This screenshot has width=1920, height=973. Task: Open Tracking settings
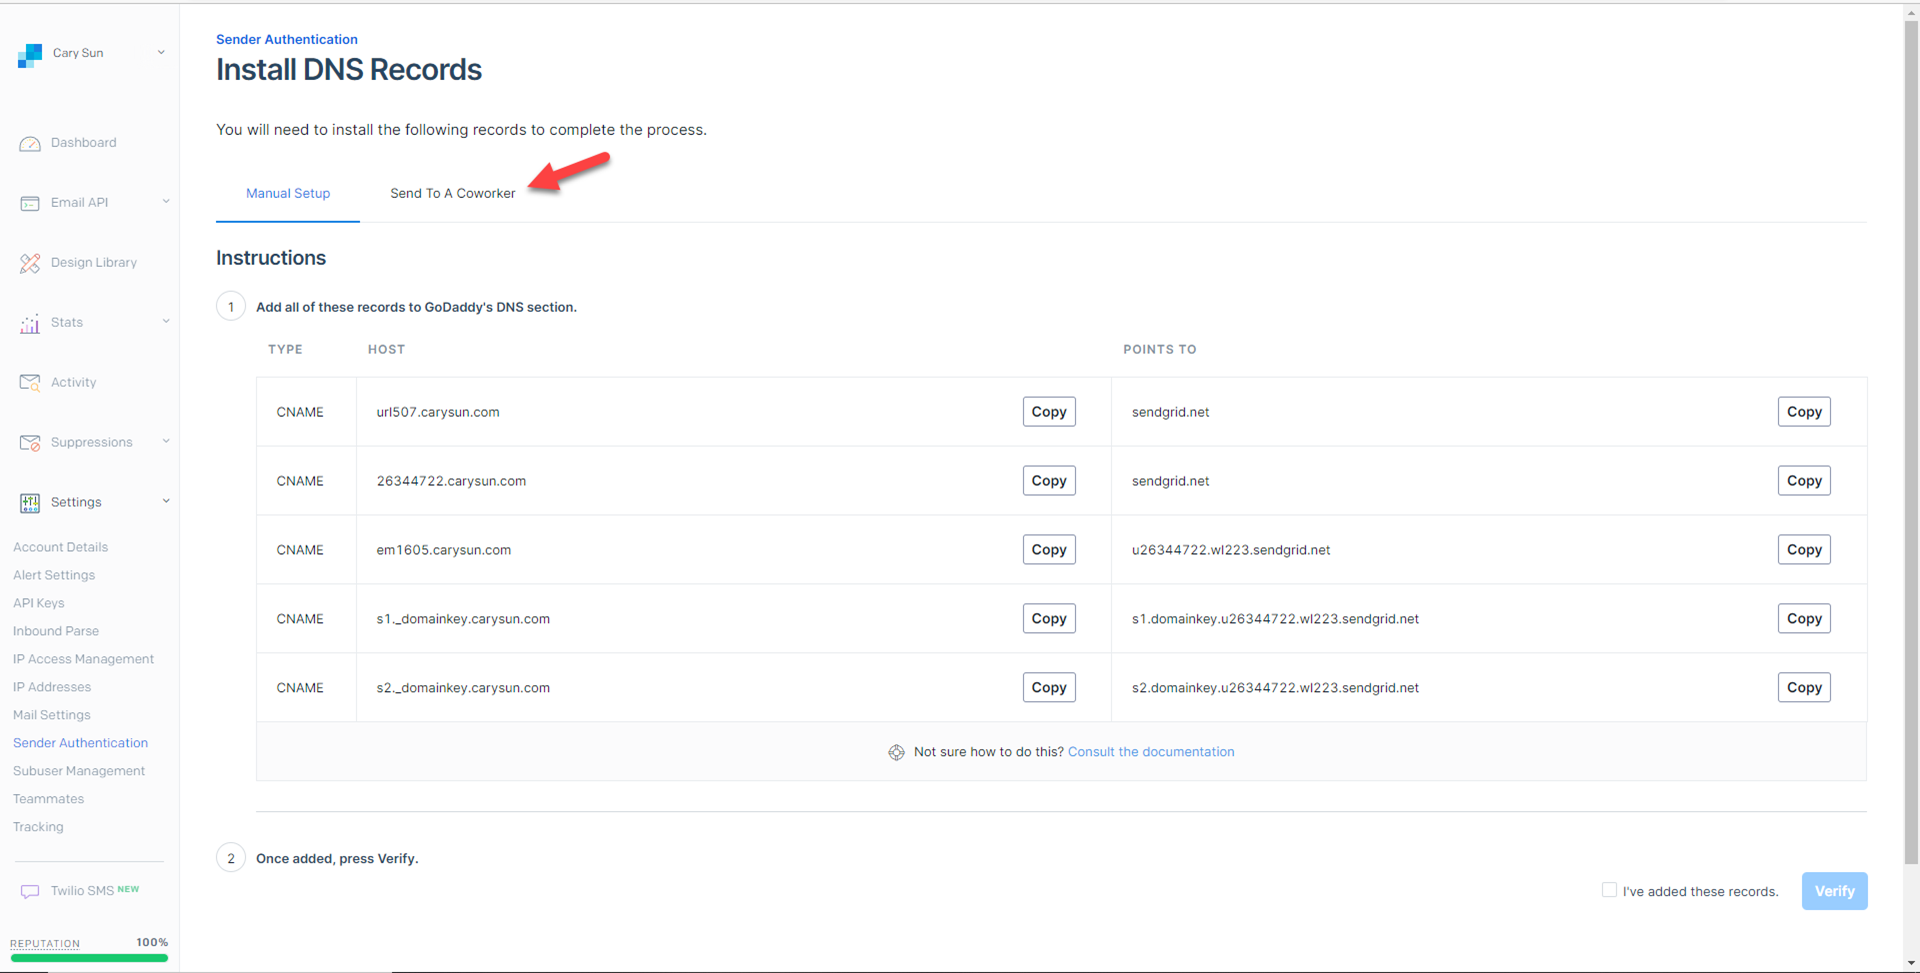[38, 827]
